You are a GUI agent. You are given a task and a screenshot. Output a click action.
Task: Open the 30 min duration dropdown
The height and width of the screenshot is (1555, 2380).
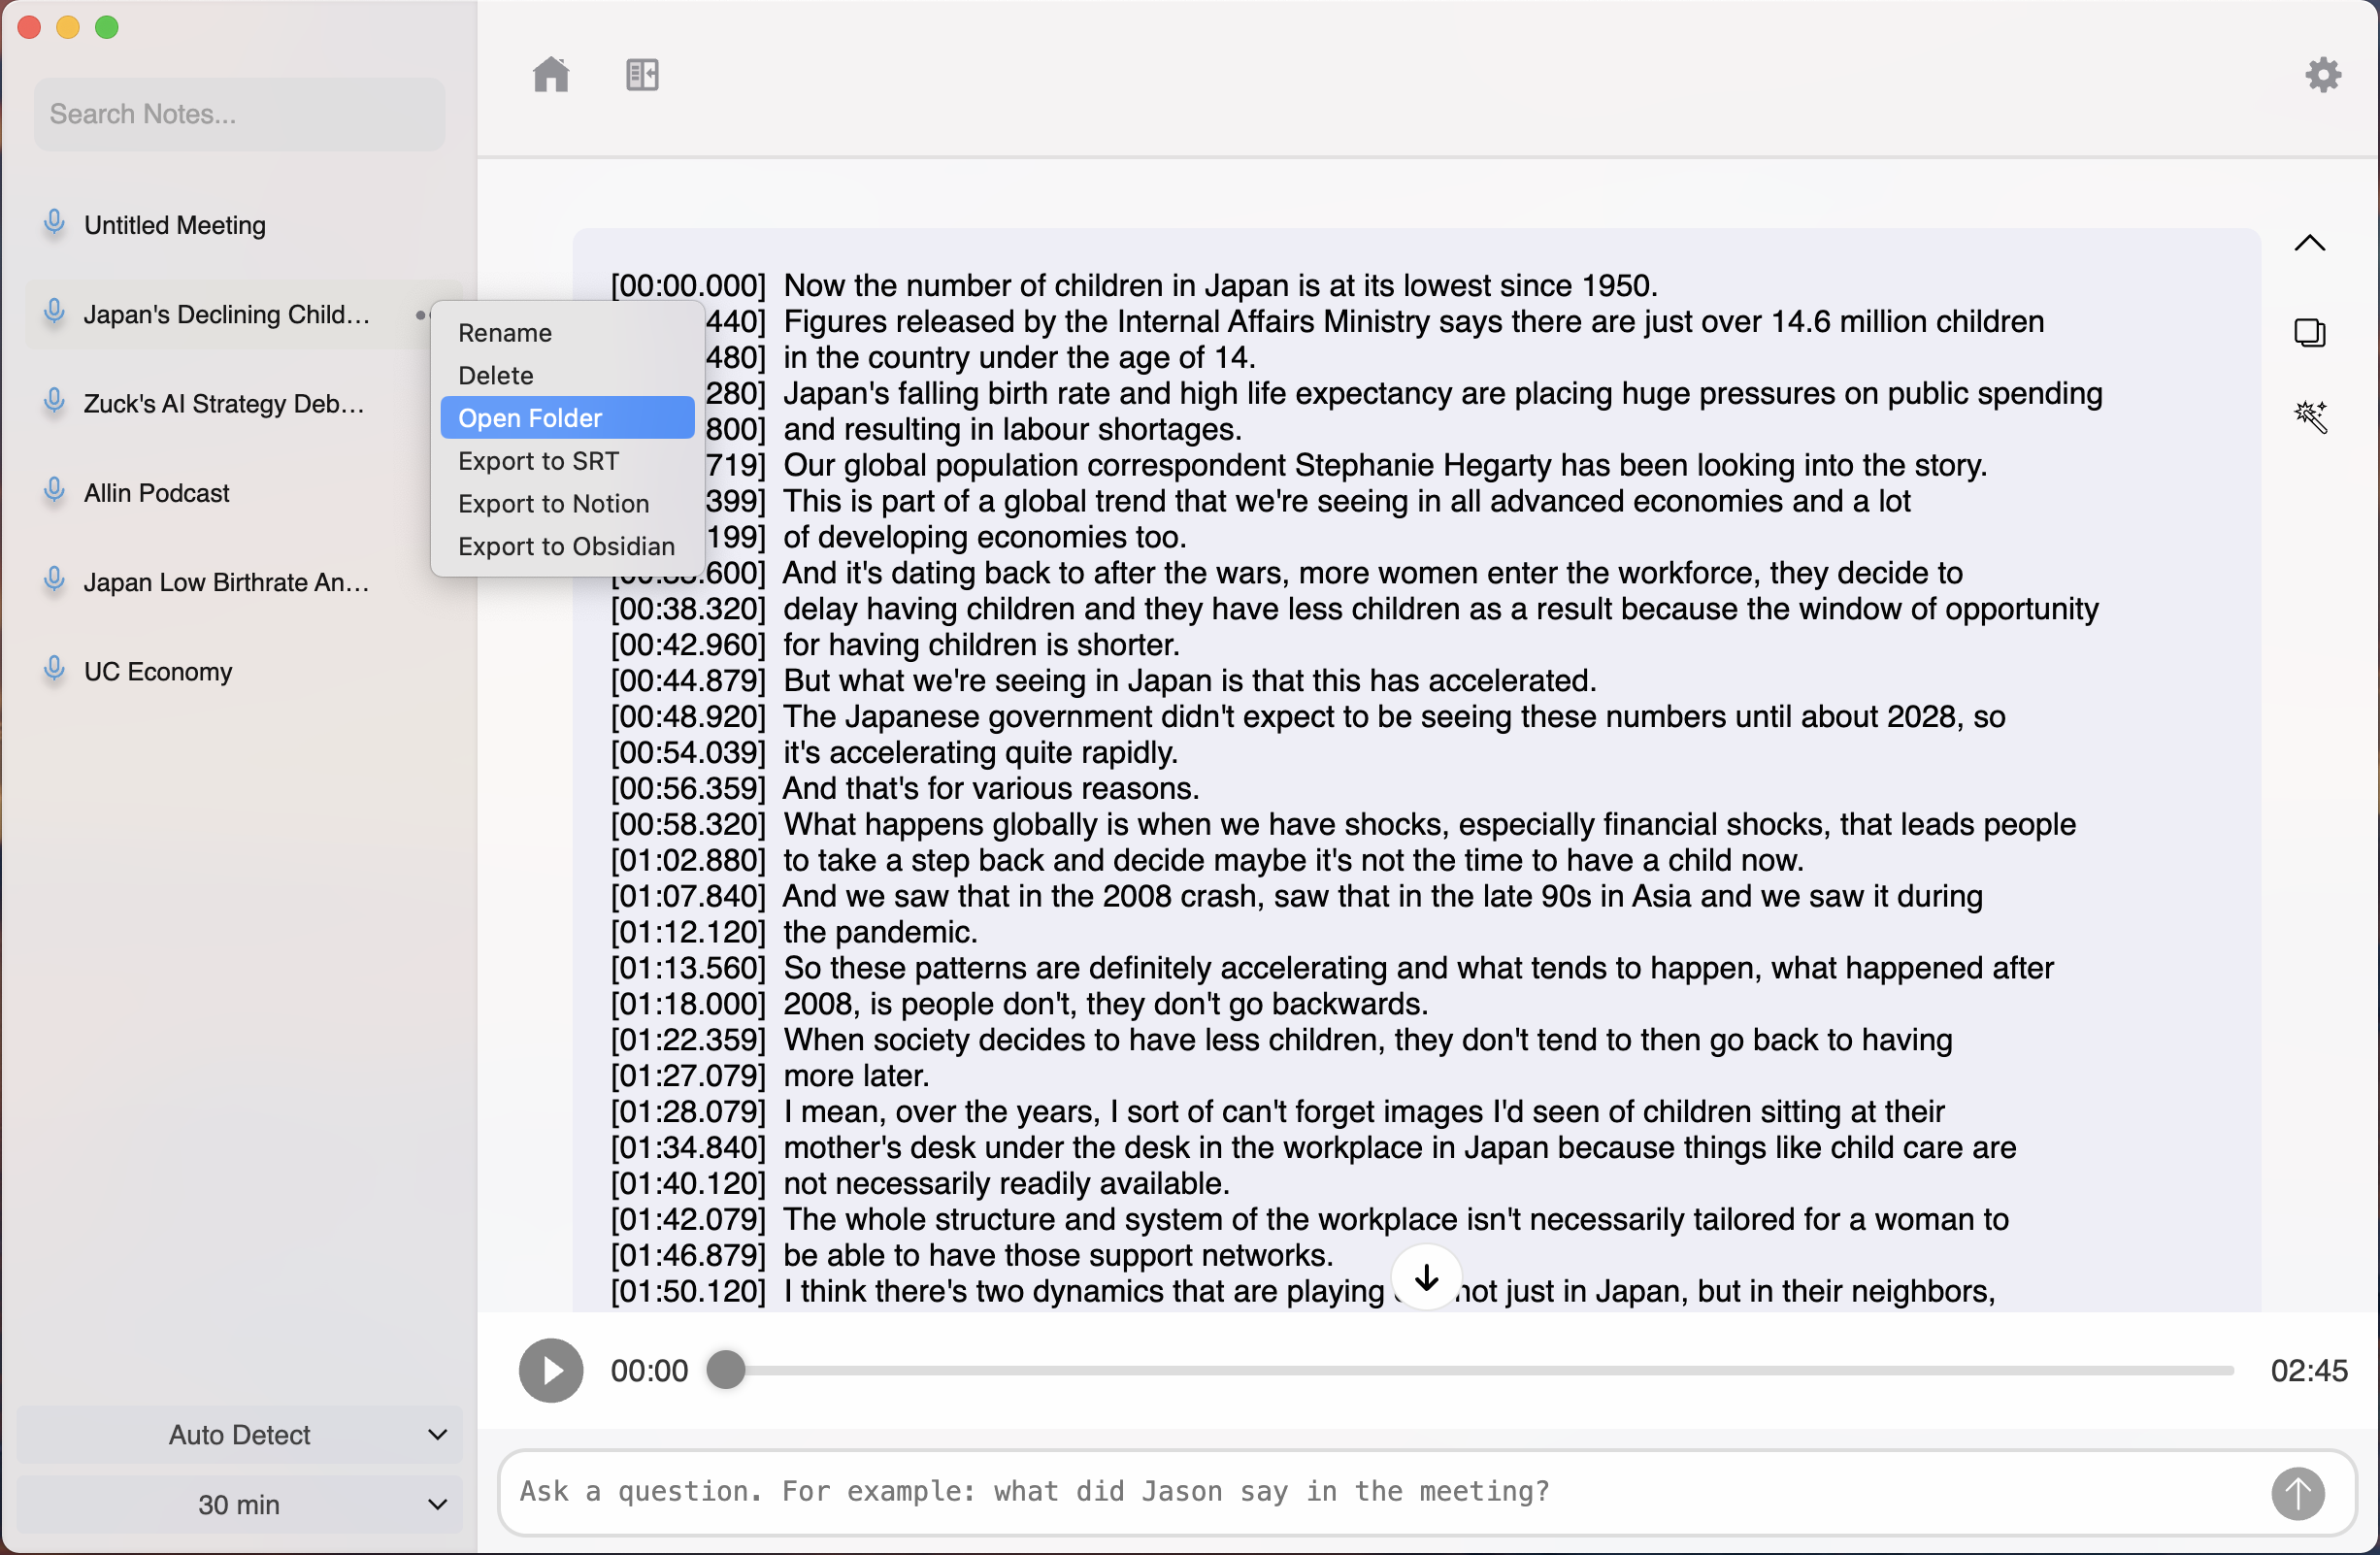[240, 1504]
